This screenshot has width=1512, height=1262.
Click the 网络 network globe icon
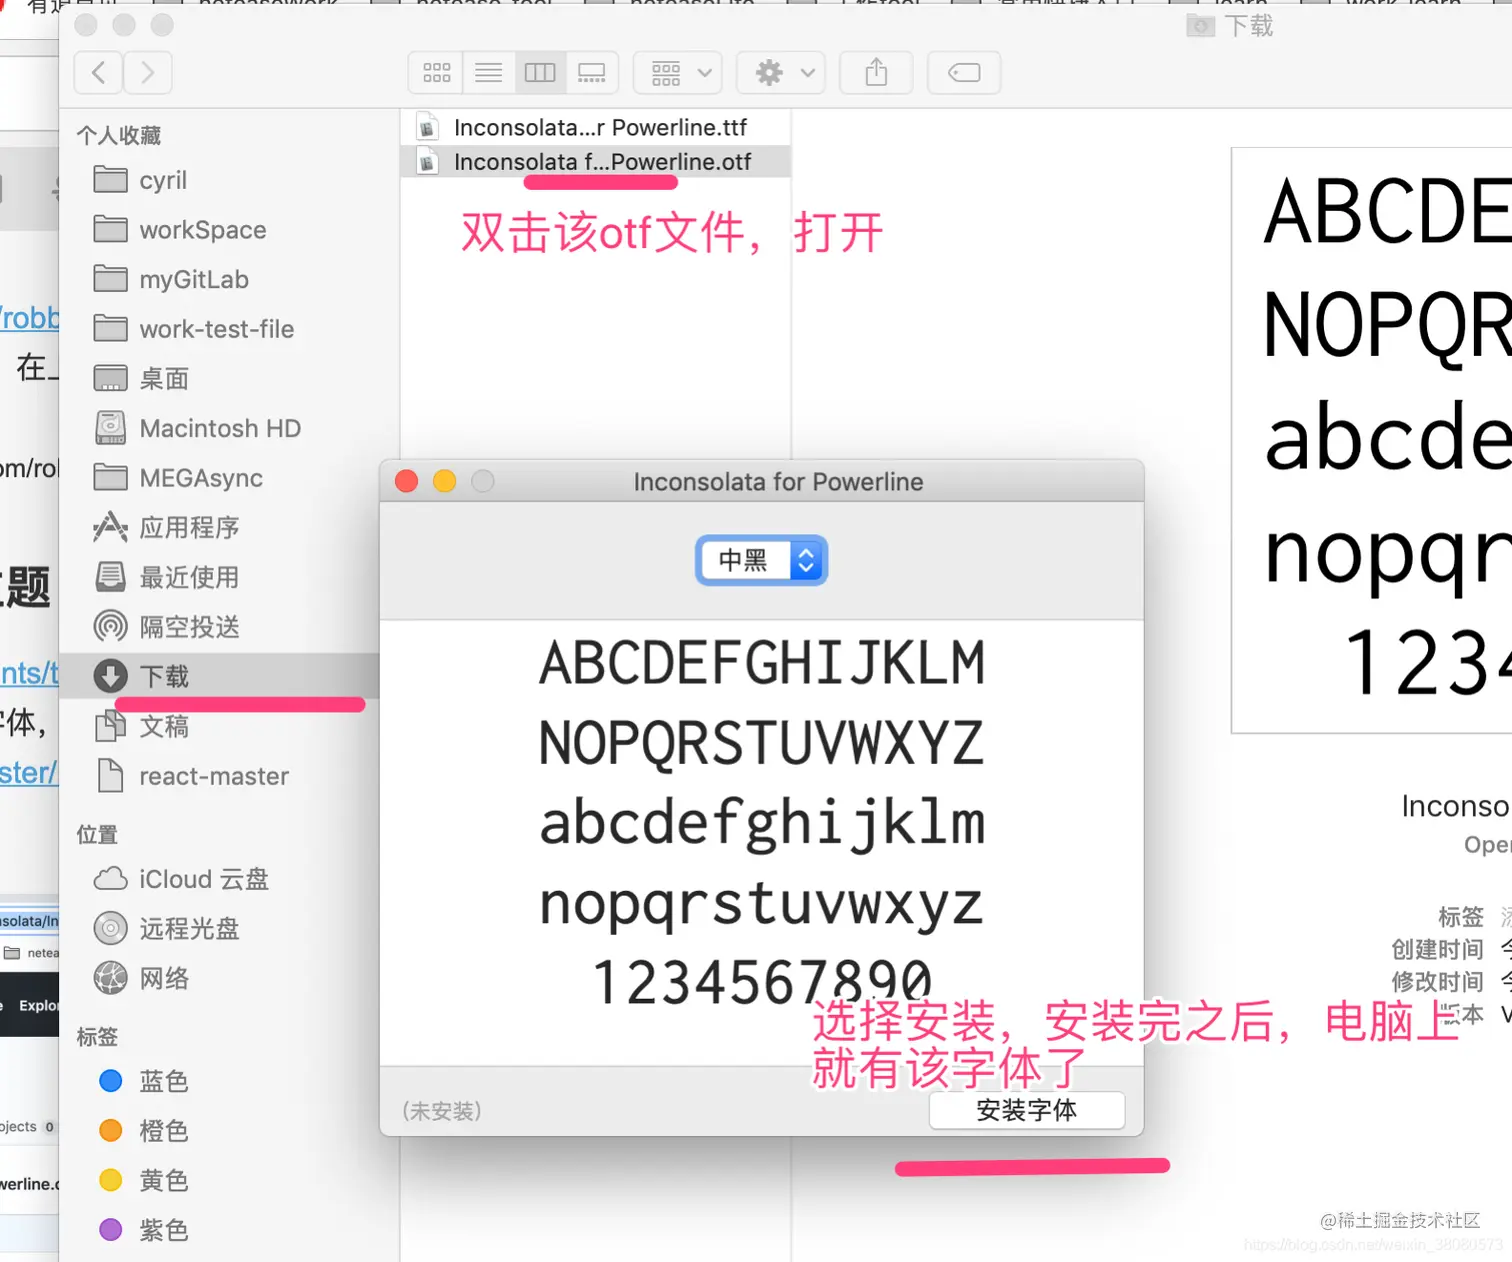[110, 978]
